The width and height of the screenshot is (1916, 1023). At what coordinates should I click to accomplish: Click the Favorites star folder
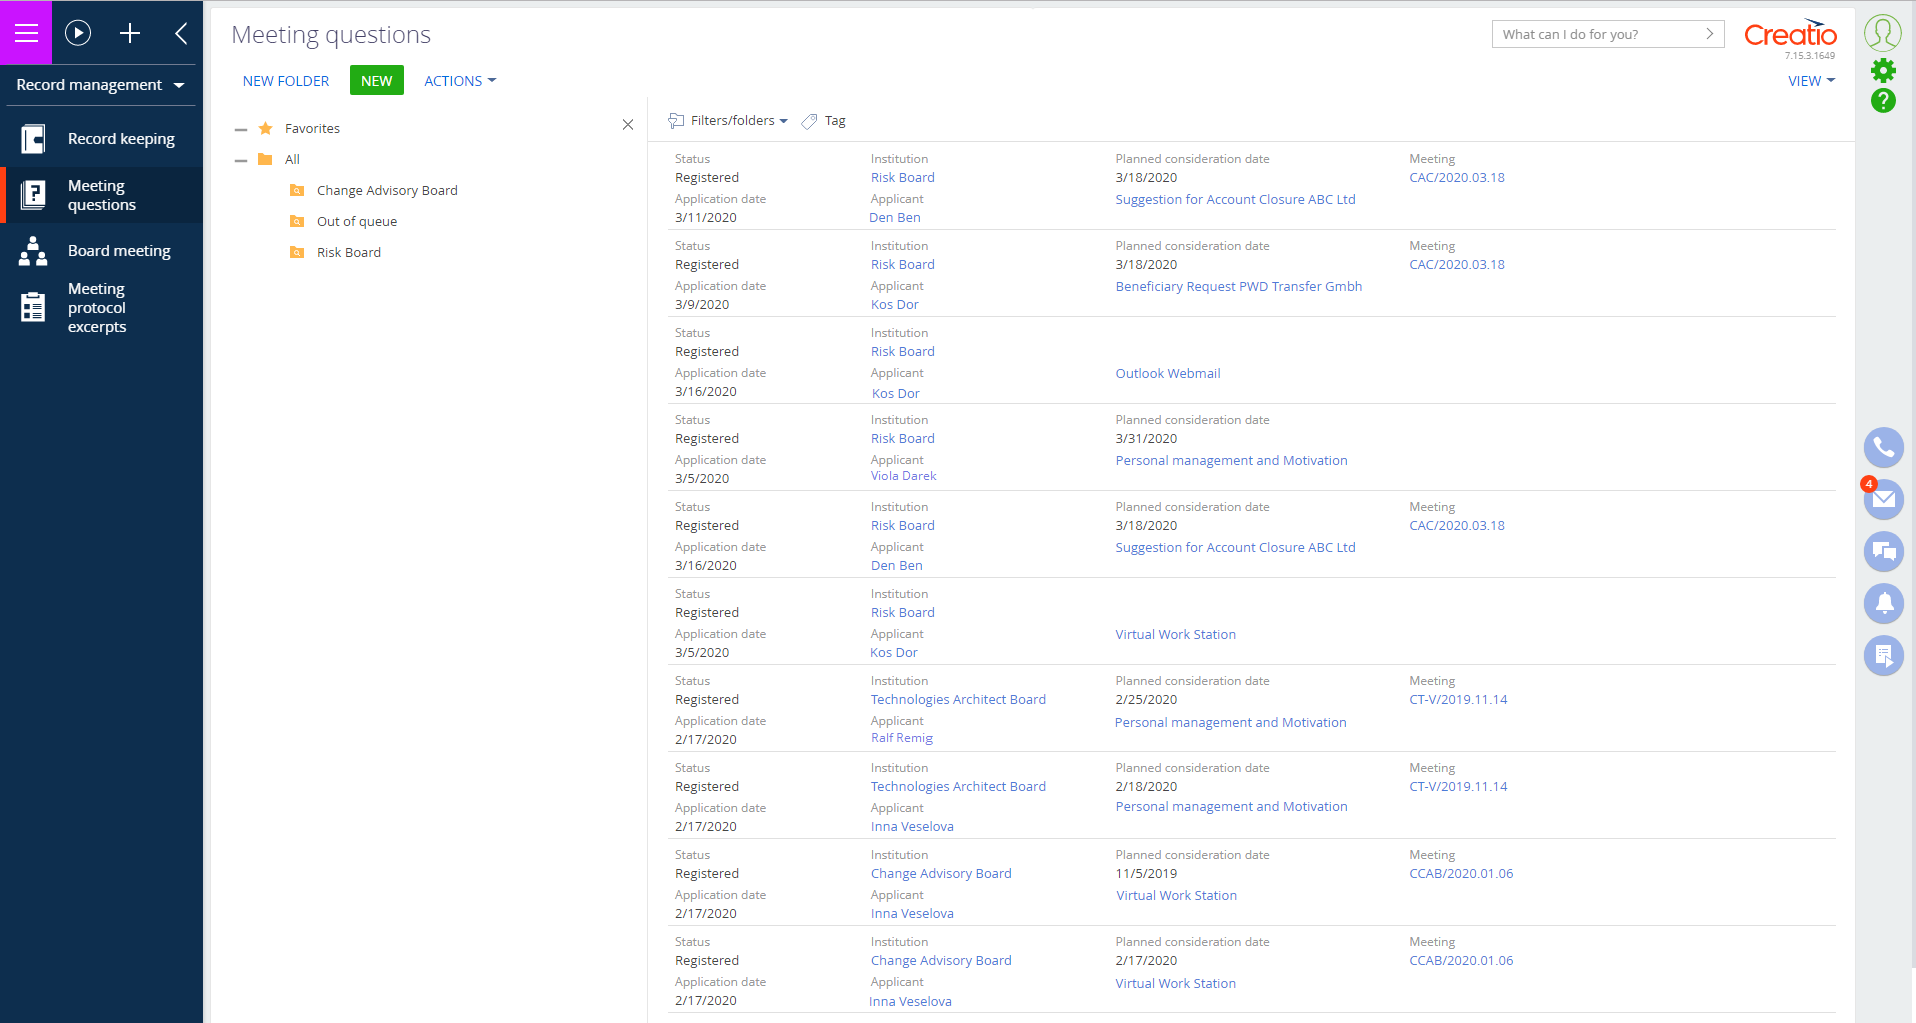tap(265, 128)
